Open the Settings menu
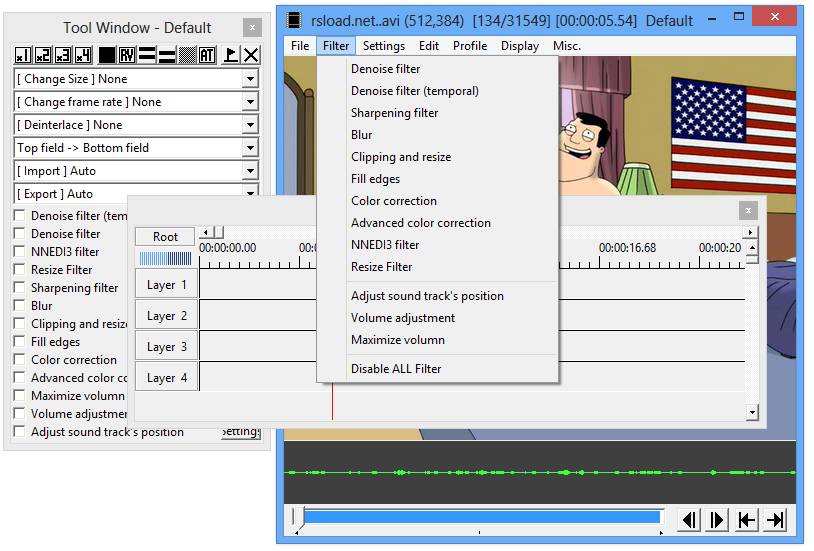 point(384,46)
